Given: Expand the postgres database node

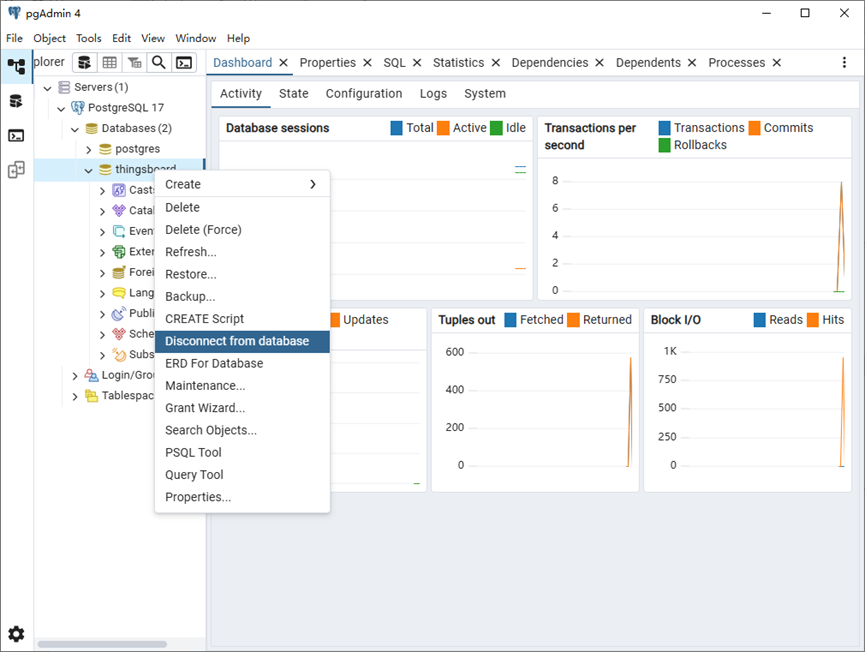Looking at the screenshot, I should [x=89, y=149].
